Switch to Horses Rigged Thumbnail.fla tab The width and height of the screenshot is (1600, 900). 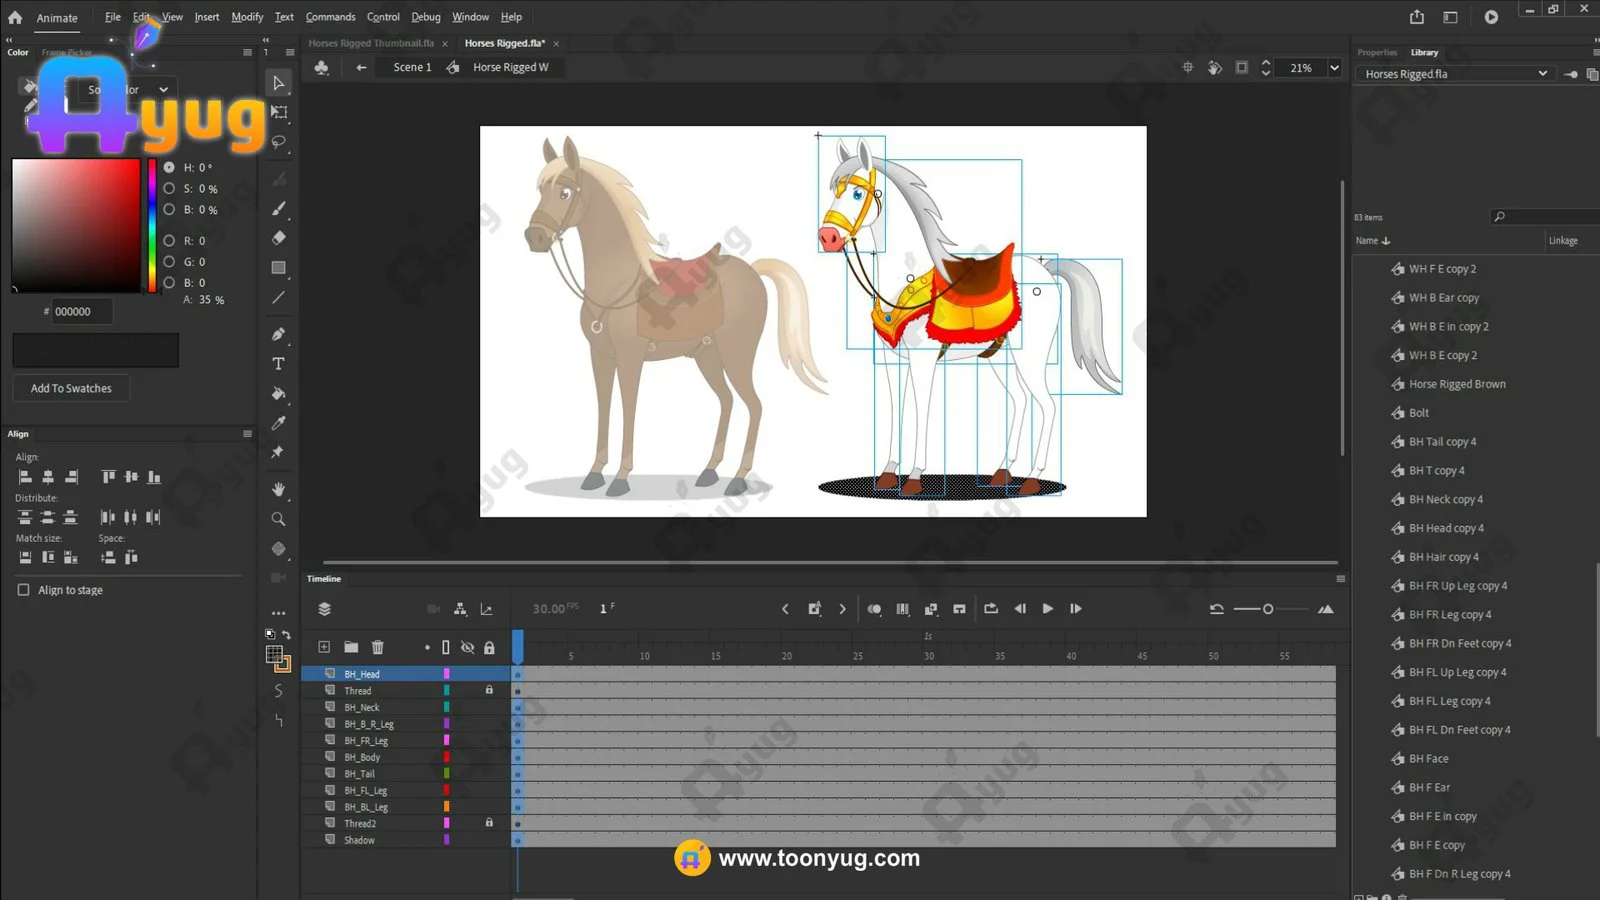click(371, 44)
